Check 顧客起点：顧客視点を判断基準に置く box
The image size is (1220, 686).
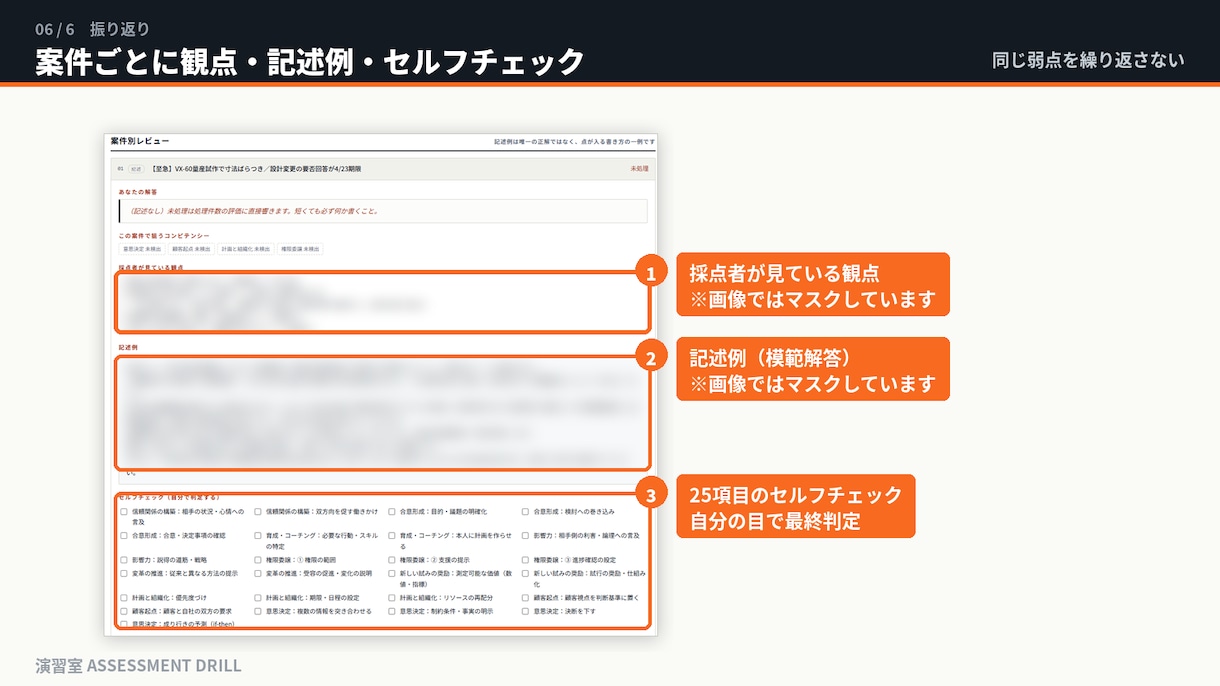pos(526,598)
